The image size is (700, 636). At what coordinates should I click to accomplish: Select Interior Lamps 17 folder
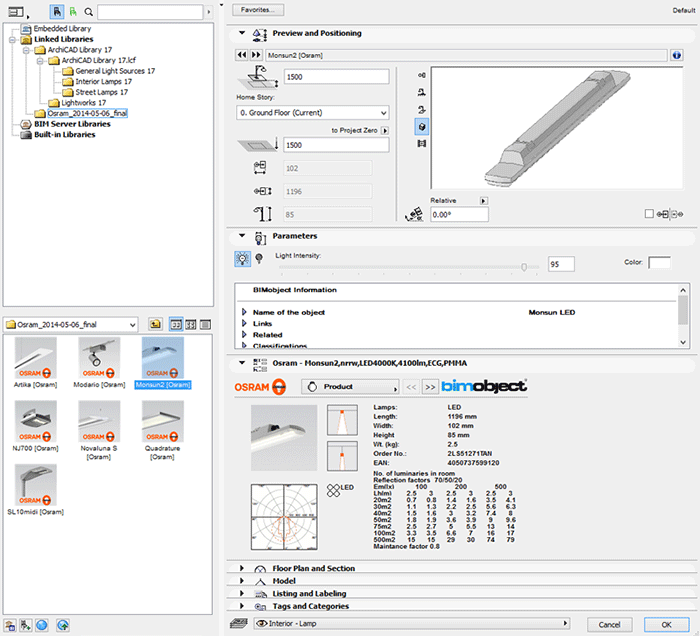tap(104, 82)
